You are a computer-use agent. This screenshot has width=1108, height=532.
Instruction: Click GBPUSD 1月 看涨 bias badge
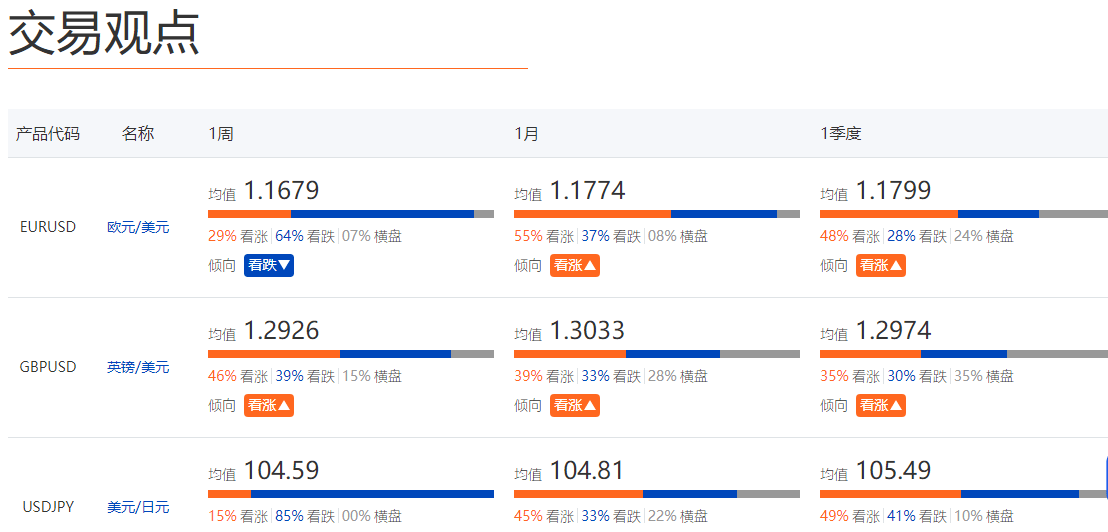(x=575, y=405)
